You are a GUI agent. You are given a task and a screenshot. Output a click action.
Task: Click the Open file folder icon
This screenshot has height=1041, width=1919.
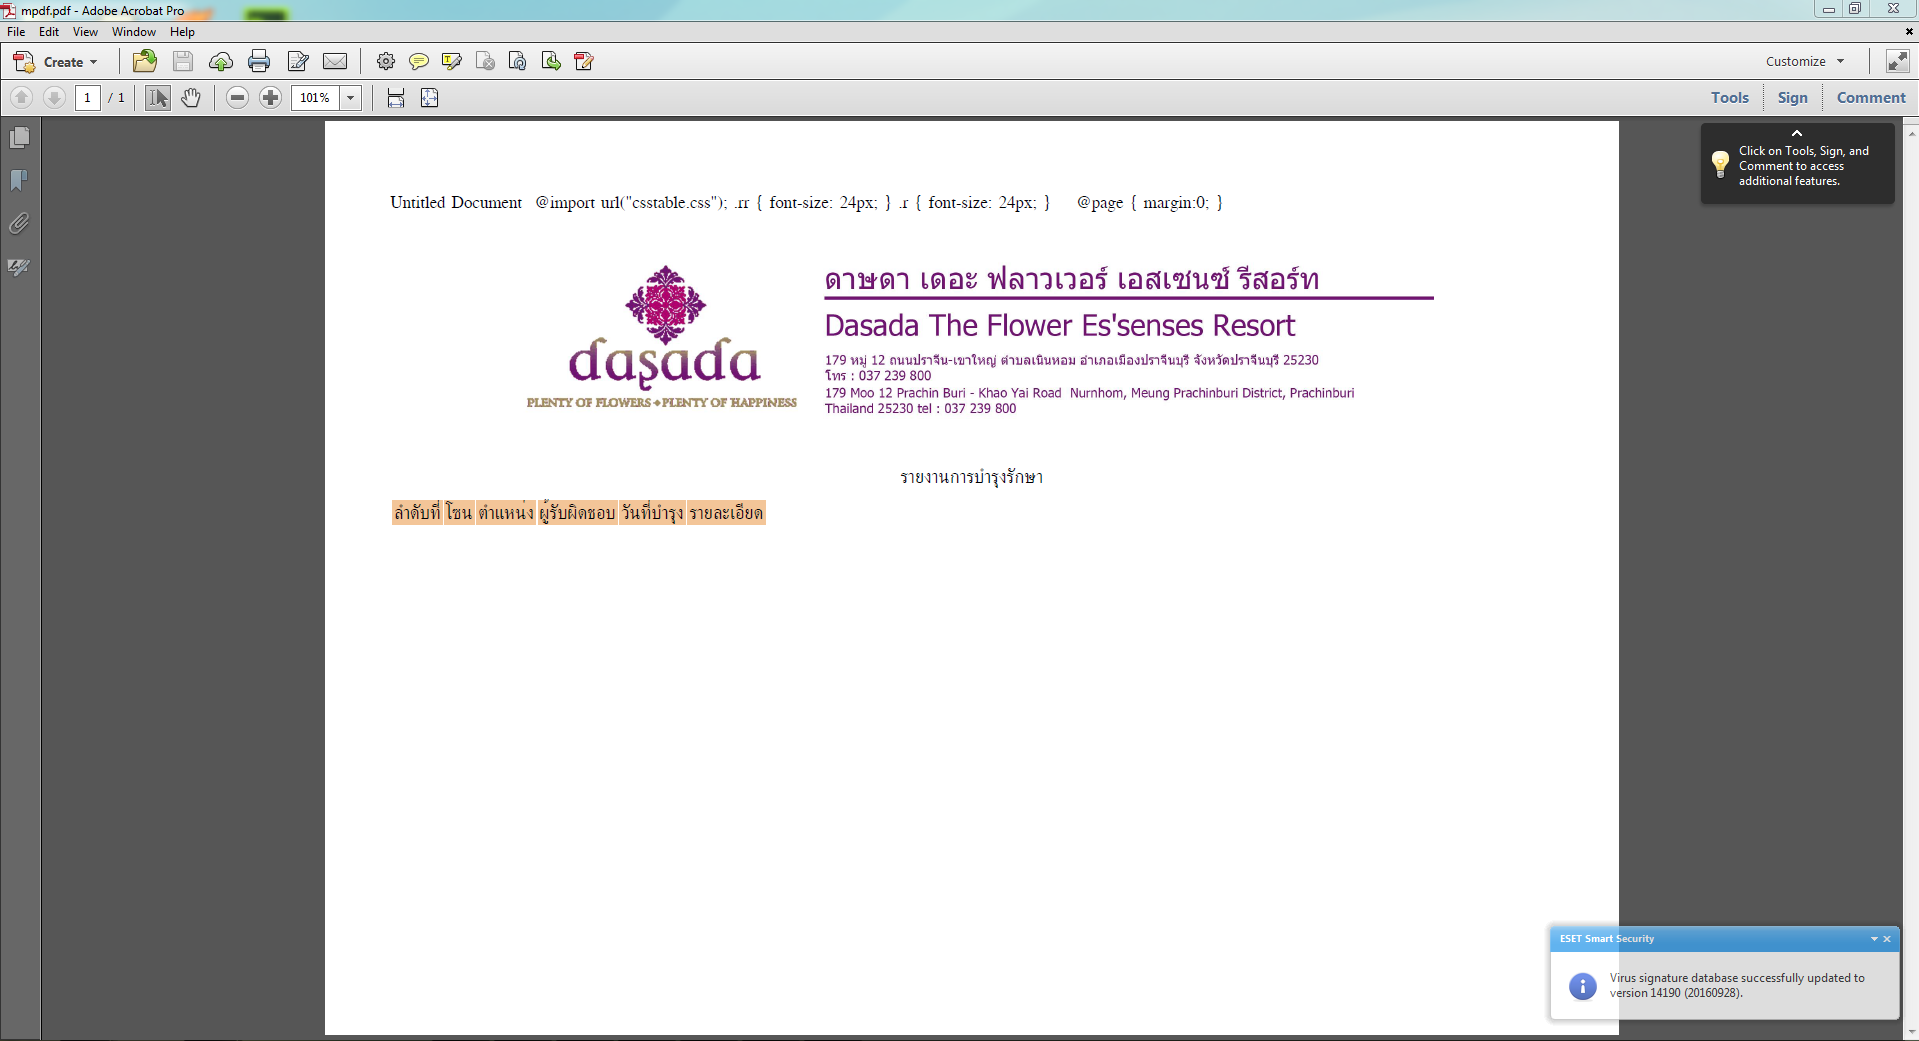145,62
